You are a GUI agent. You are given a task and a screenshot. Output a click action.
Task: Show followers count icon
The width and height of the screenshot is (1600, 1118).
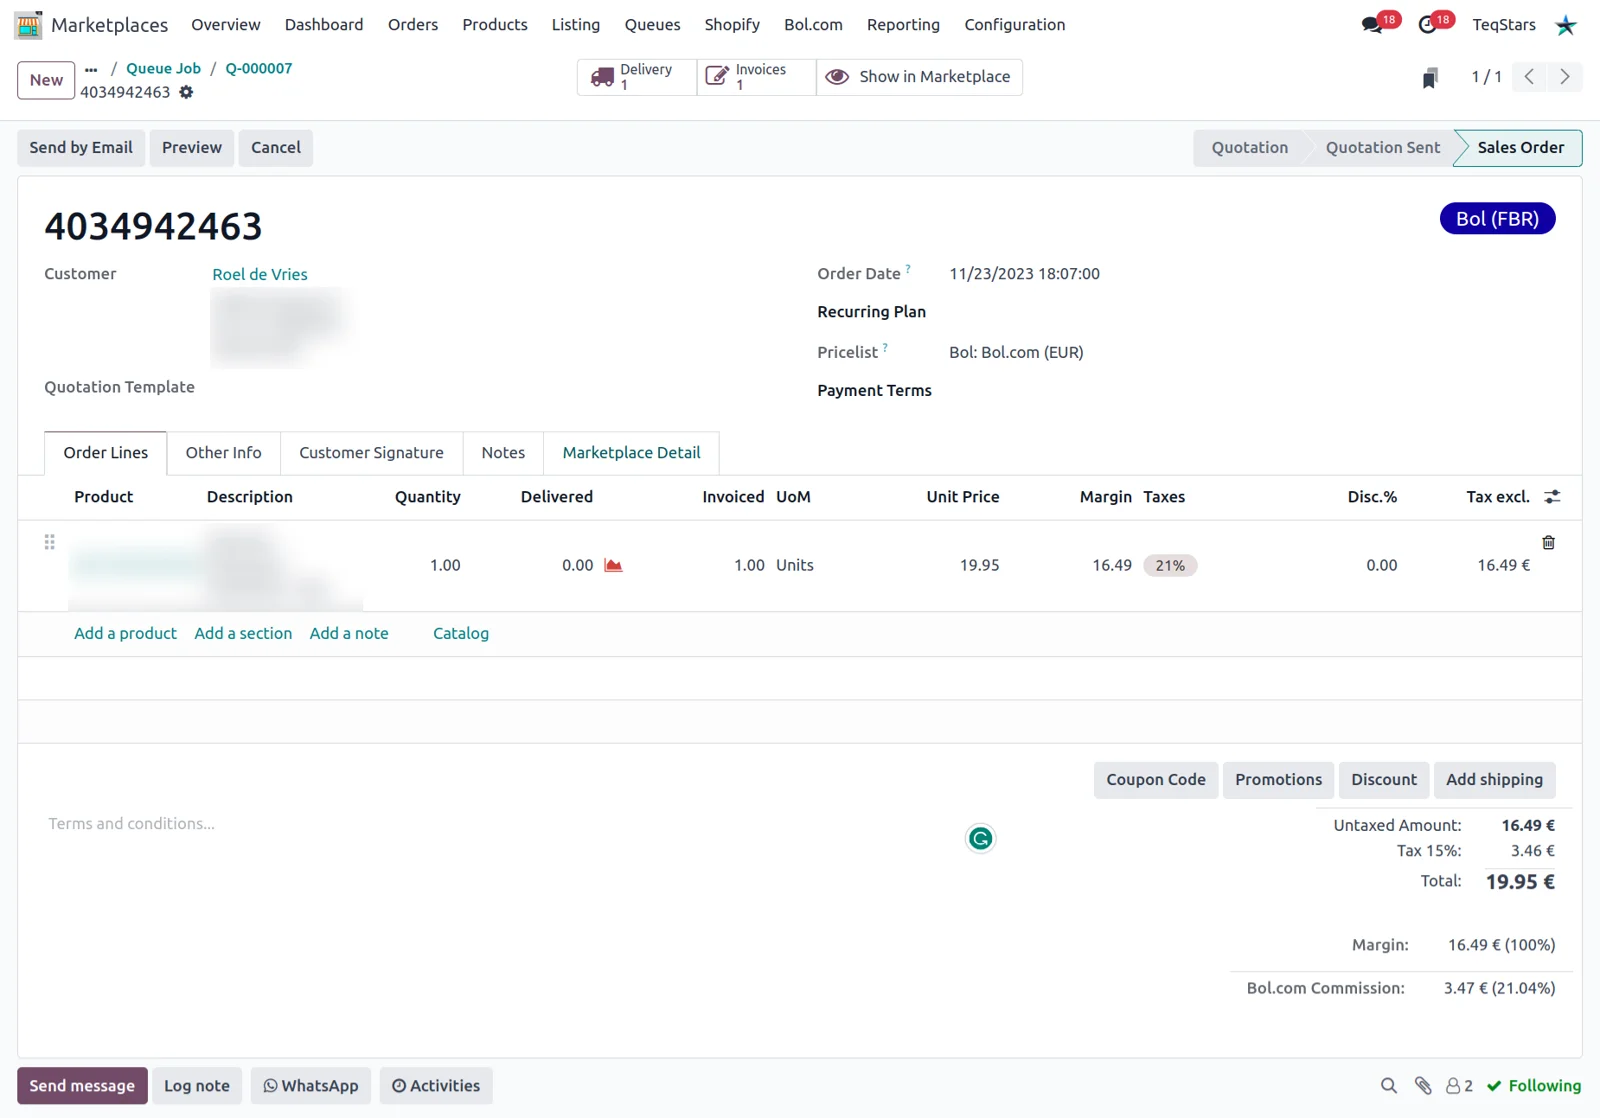pyautogui.click(x=1459, y=1086)
